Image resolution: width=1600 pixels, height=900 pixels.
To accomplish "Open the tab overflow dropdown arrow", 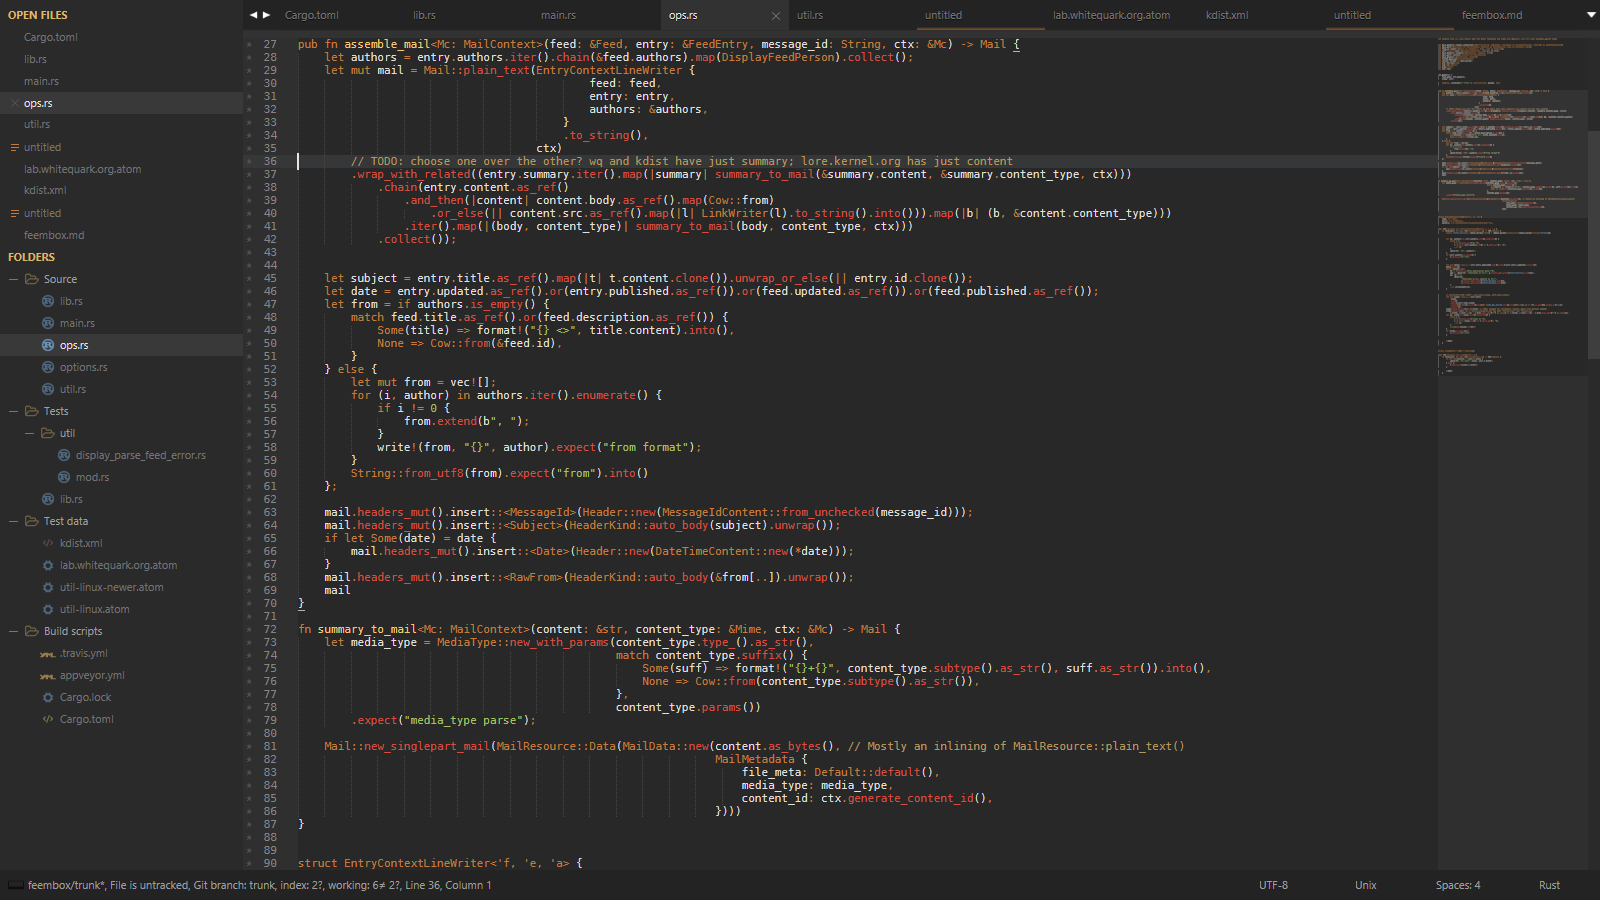I will pos(1591,15).
